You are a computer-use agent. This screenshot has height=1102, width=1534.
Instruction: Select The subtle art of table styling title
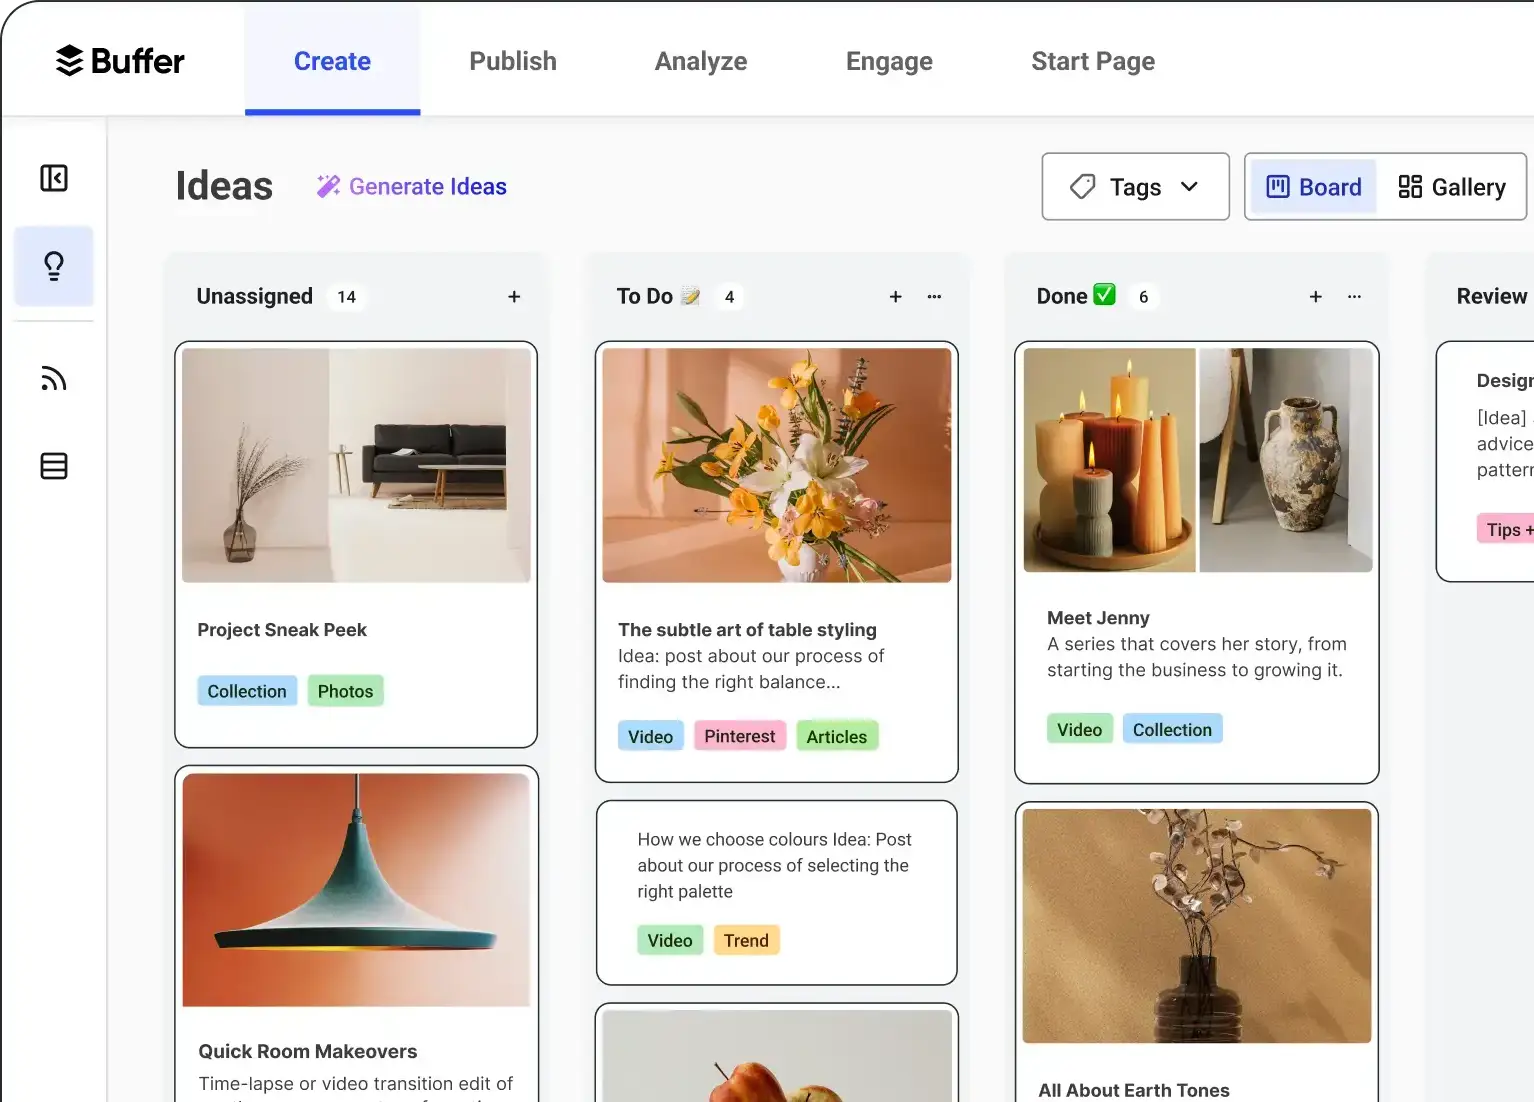[x=747, y=630]
